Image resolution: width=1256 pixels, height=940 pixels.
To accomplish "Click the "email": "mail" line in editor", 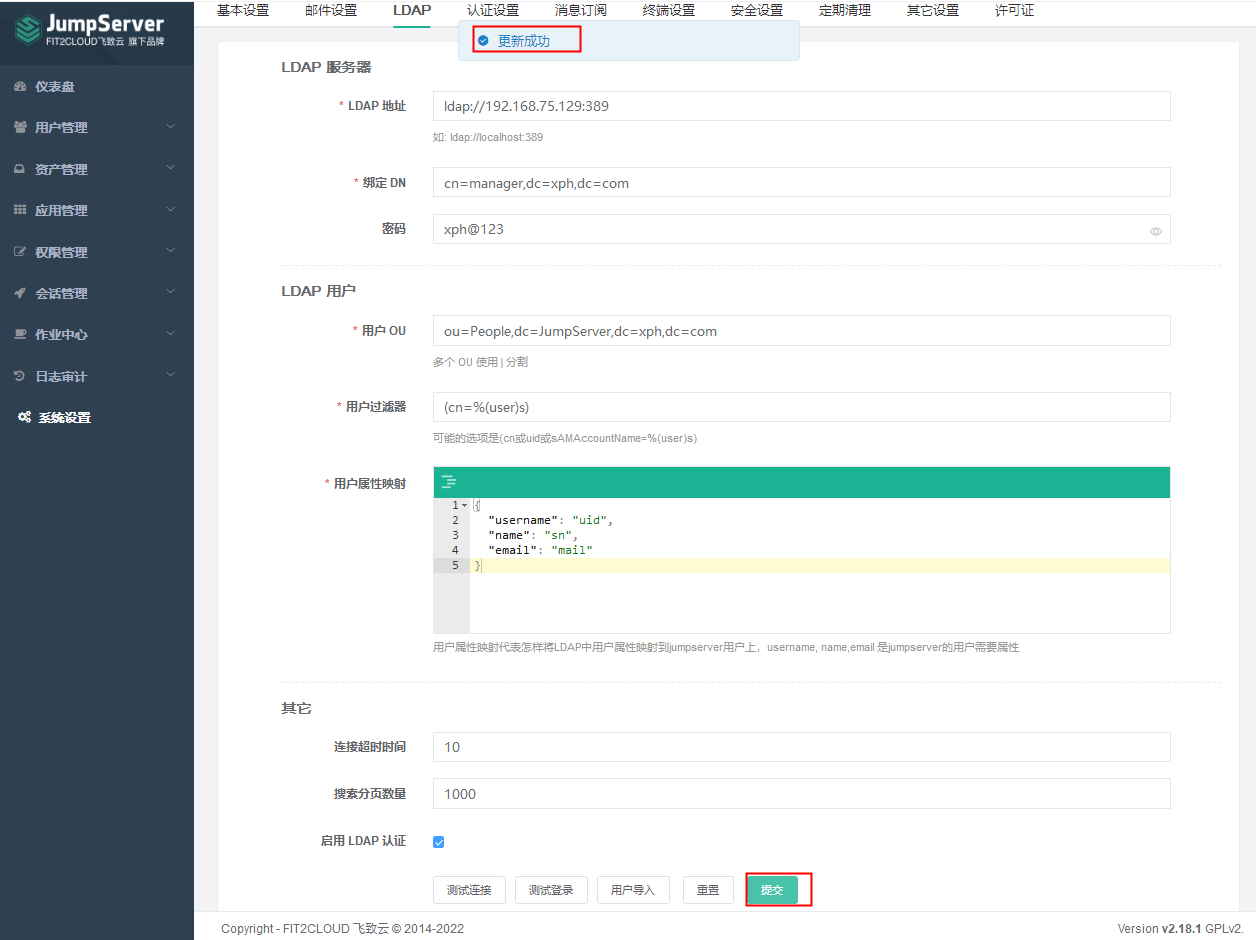I will tap(540, 550).
